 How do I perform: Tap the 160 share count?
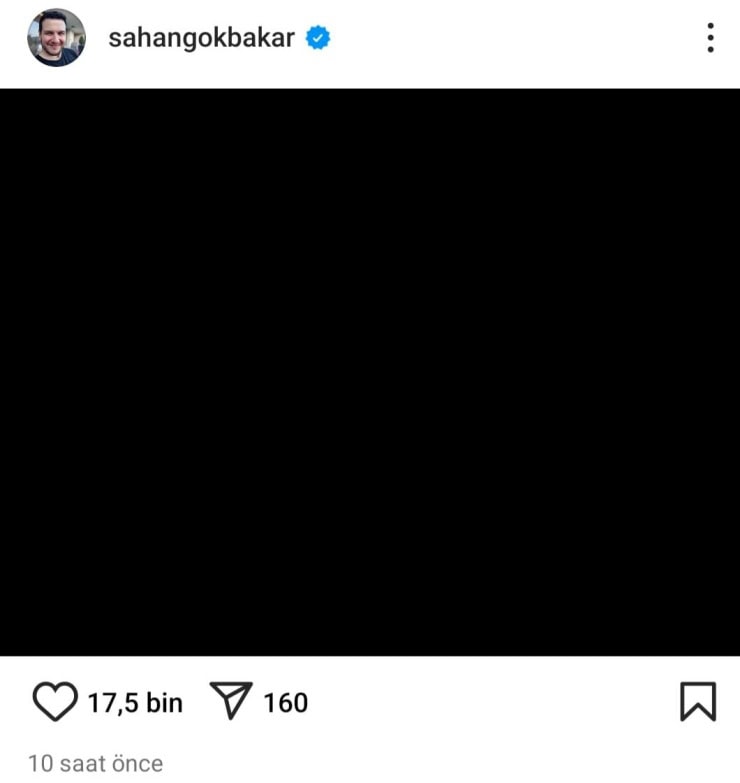(x=285, y=703)
